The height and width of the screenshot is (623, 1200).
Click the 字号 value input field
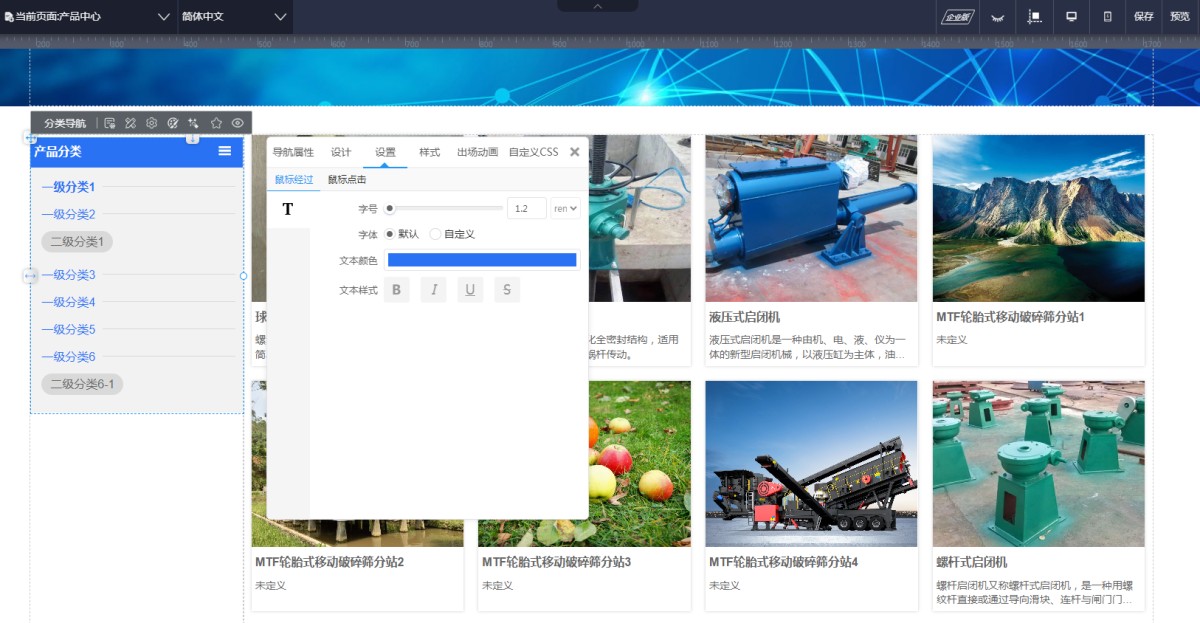pos(526,208)
